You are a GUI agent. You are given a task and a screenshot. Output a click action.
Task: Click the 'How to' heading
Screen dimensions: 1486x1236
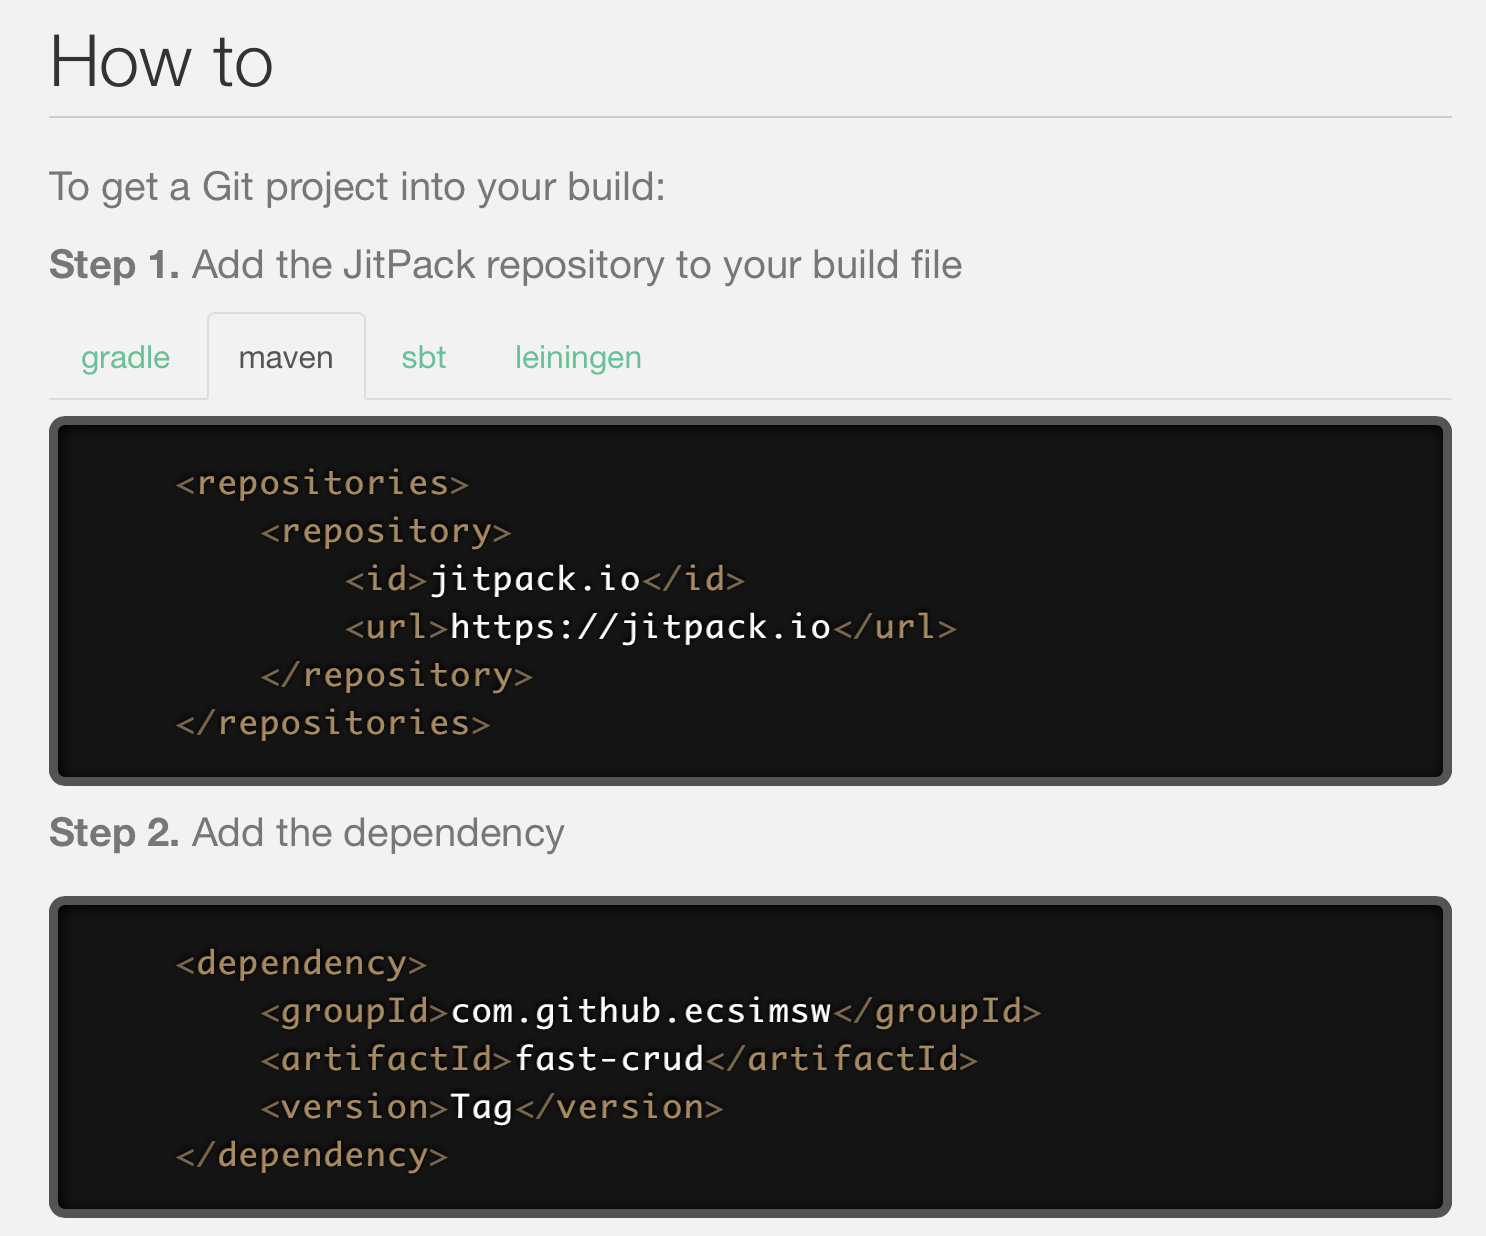pos(161,61)
